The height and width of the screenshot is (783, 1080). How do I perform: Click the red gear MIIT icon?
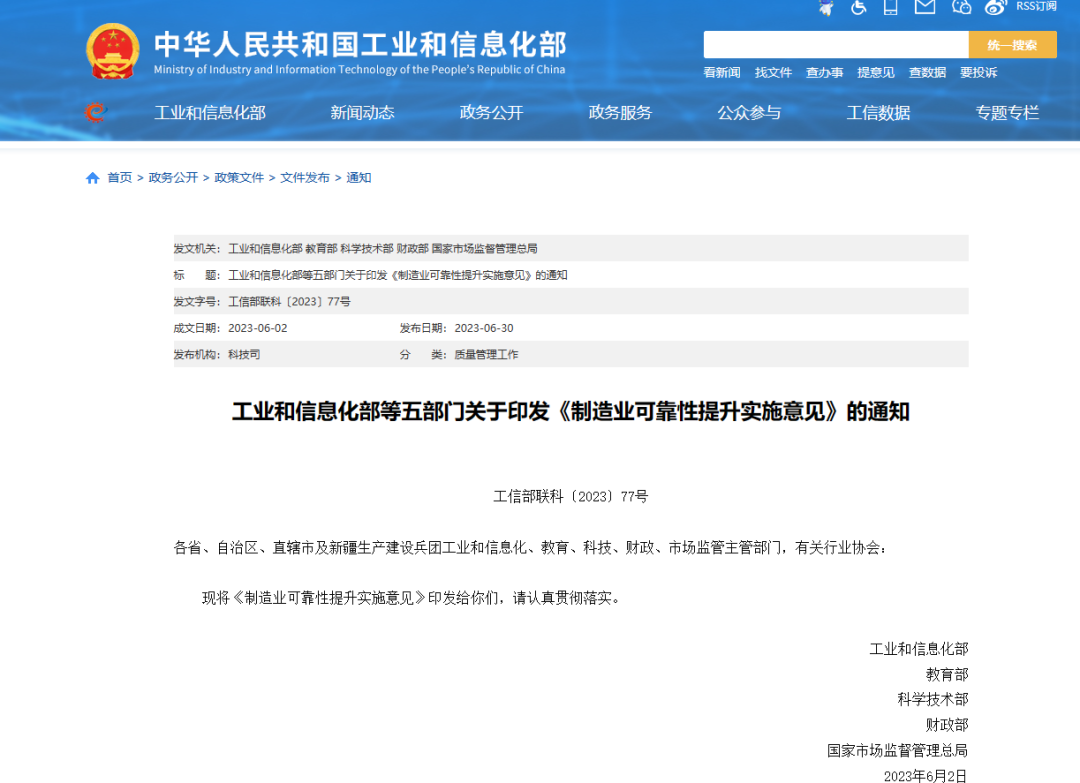pyautogui.click(x=95, y=113)
